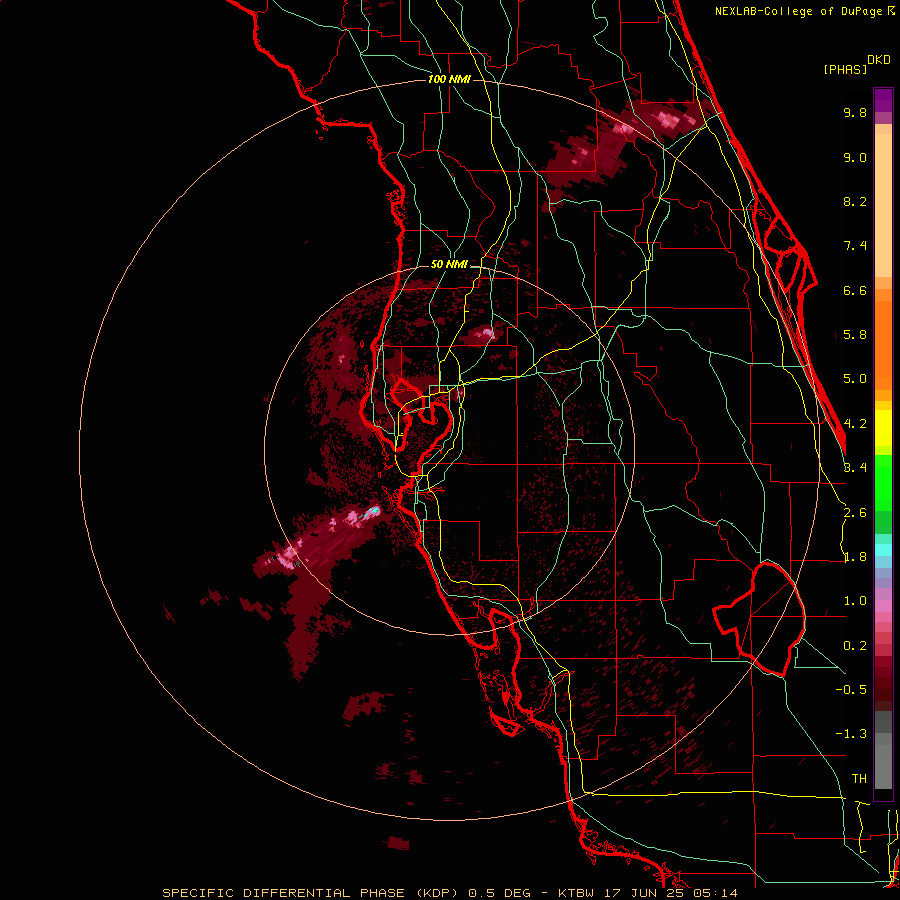
Task: Pick the purple top segment of color bar
Action: click(x=883, y=100)
